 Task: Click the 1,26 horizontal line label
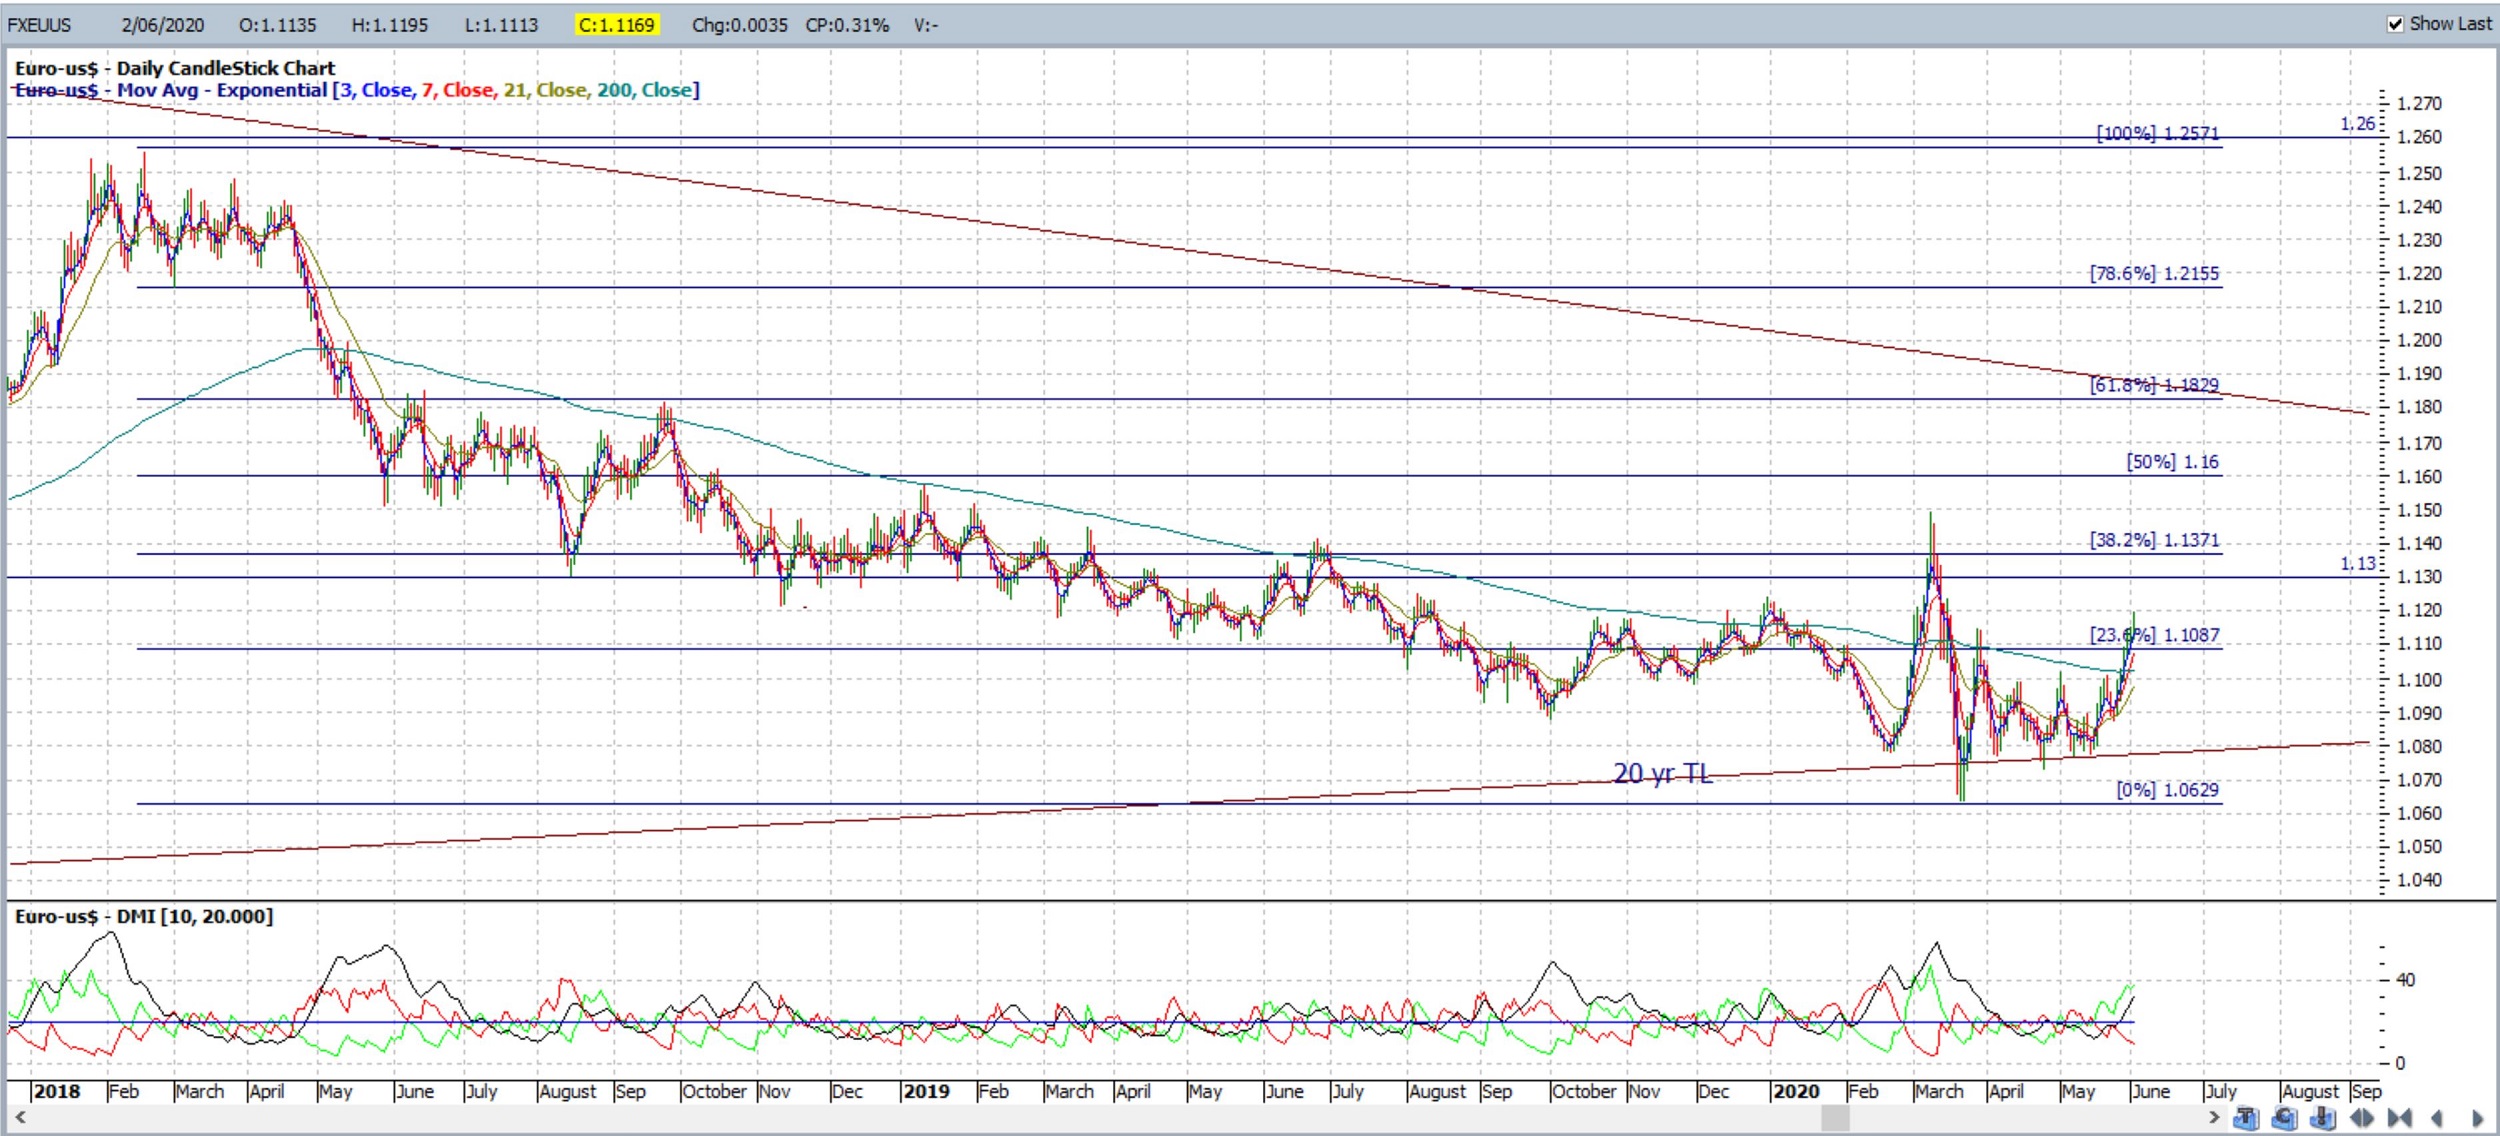tap(2357, 124)
